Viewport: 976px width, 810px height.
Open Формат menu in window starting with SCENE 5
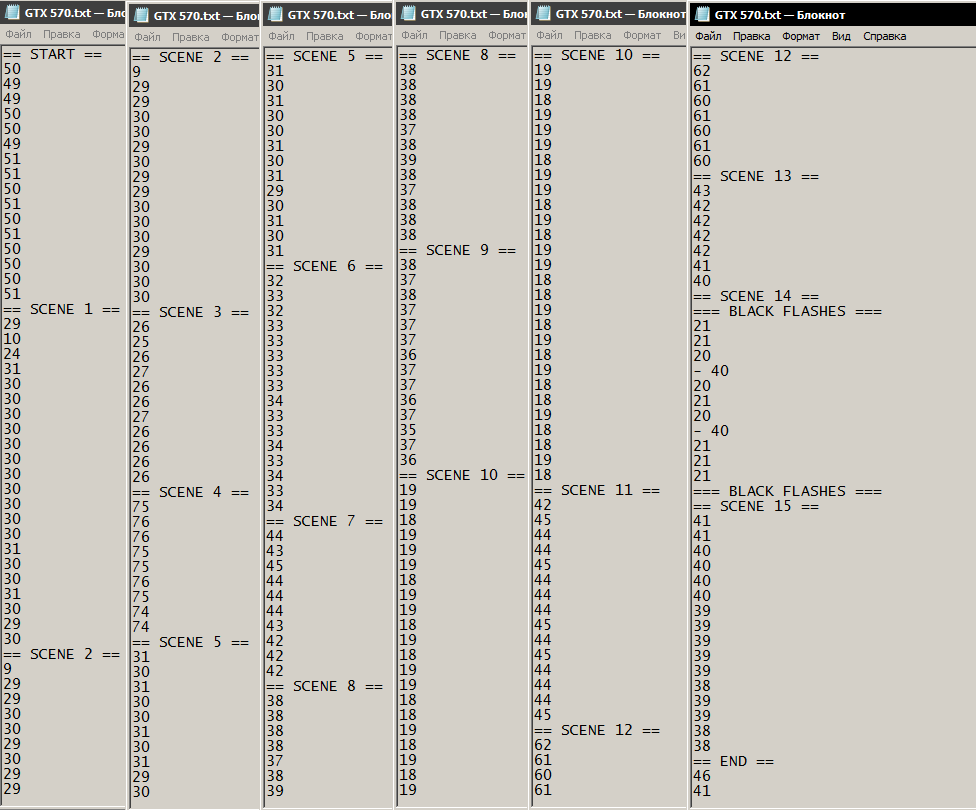coord(373,36)
